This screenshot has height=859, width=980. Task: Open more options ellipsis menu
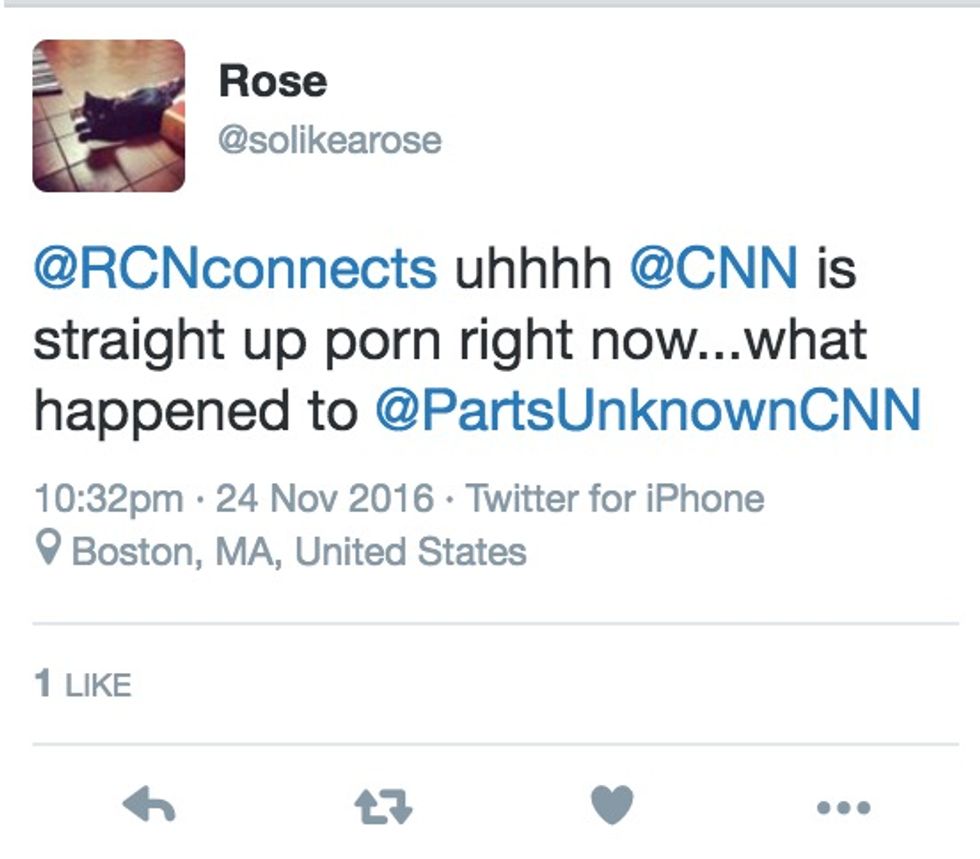point(842,806)
